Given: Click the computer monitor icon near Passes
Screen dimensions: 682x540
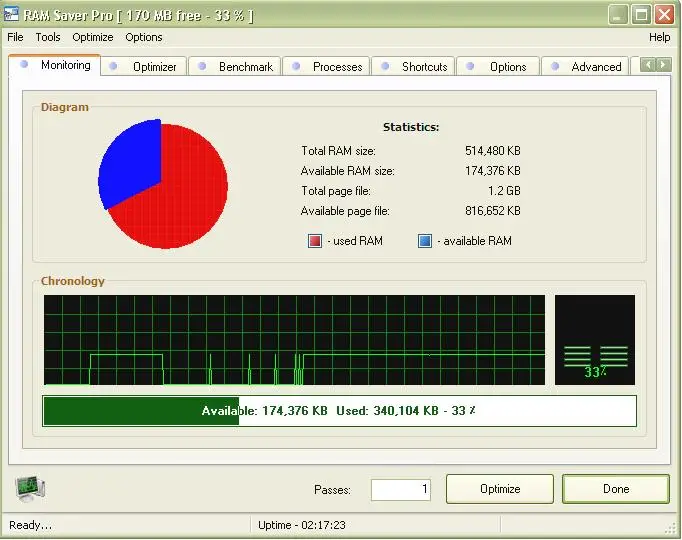Looking at the screenshot, I should (x=30, y=488).
